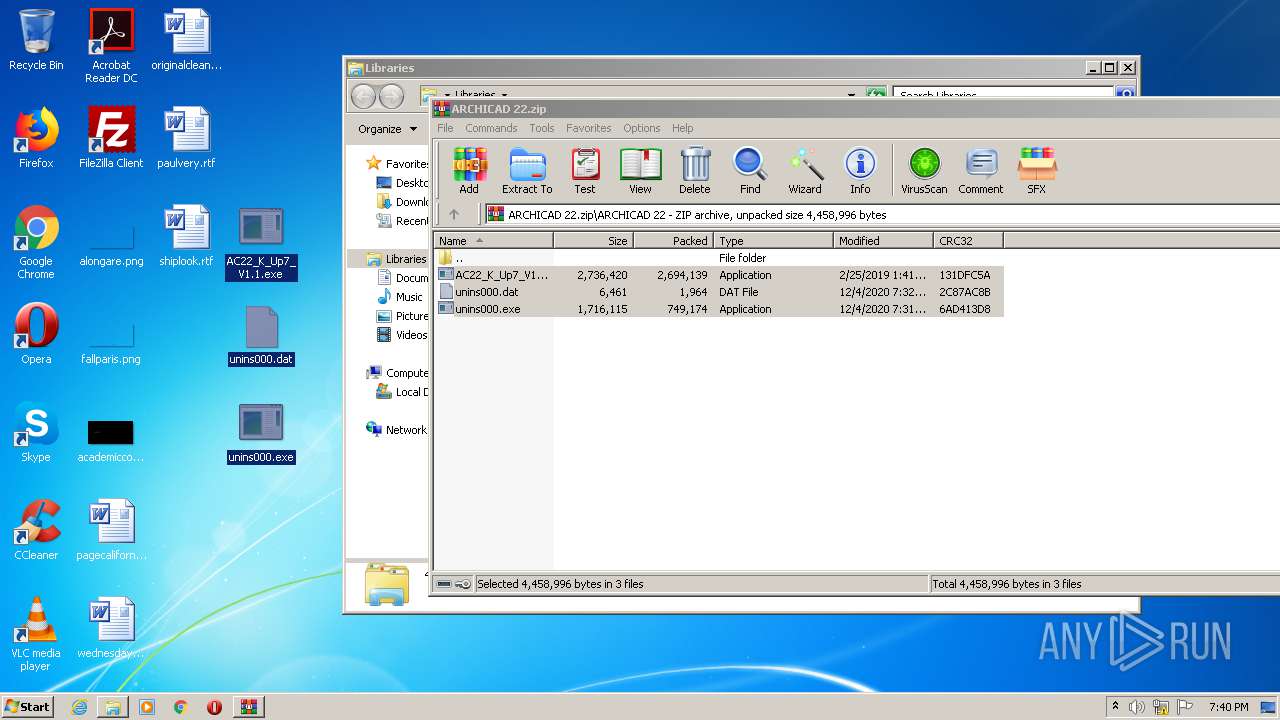Open the Organize dropdown in Libraries window
This screenshot has width=1280, height=720.
[388, 129]
